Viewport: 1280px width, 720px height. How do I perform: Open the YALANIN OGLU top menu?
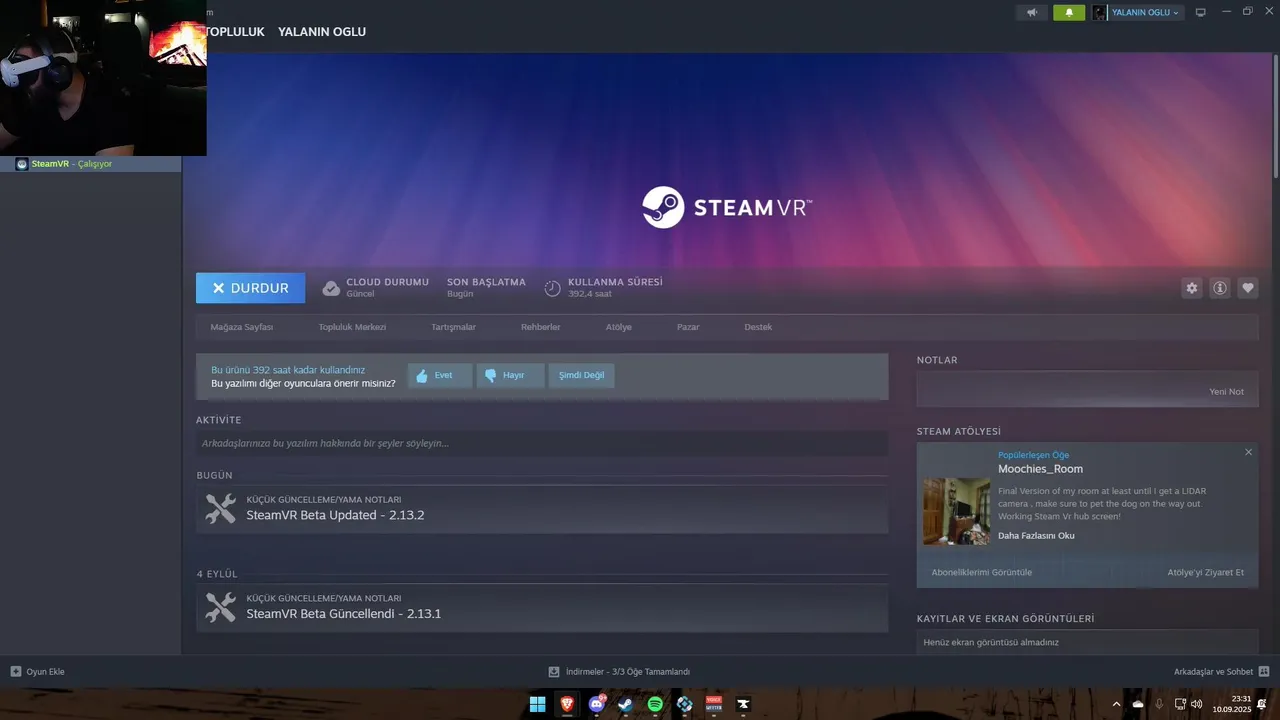coord(322,32)
